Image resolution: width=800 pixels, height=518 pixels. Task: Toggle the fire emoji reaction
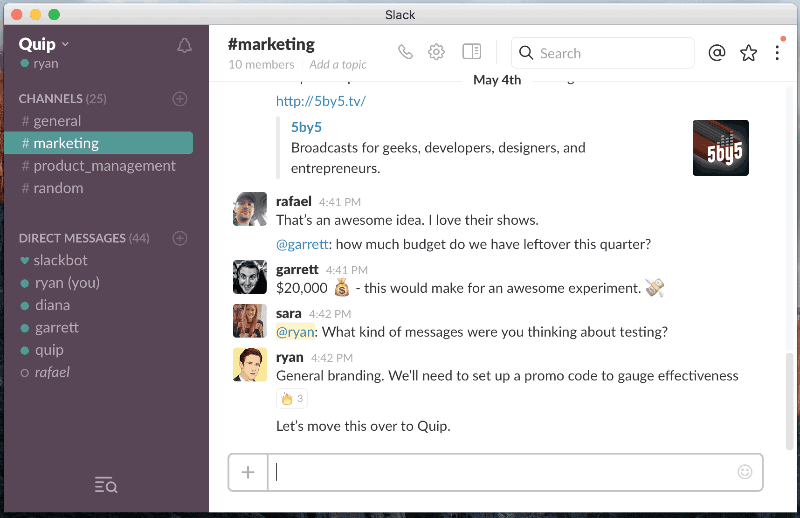(x=292, y=399)
